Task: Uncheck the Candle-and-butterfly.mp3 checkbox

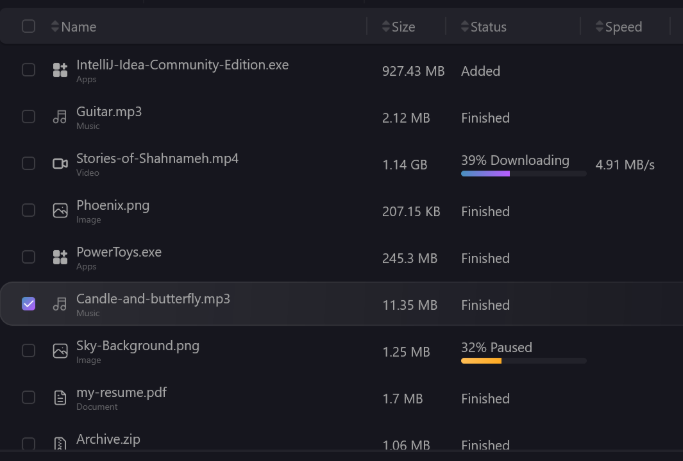Action: pos(28,304)
